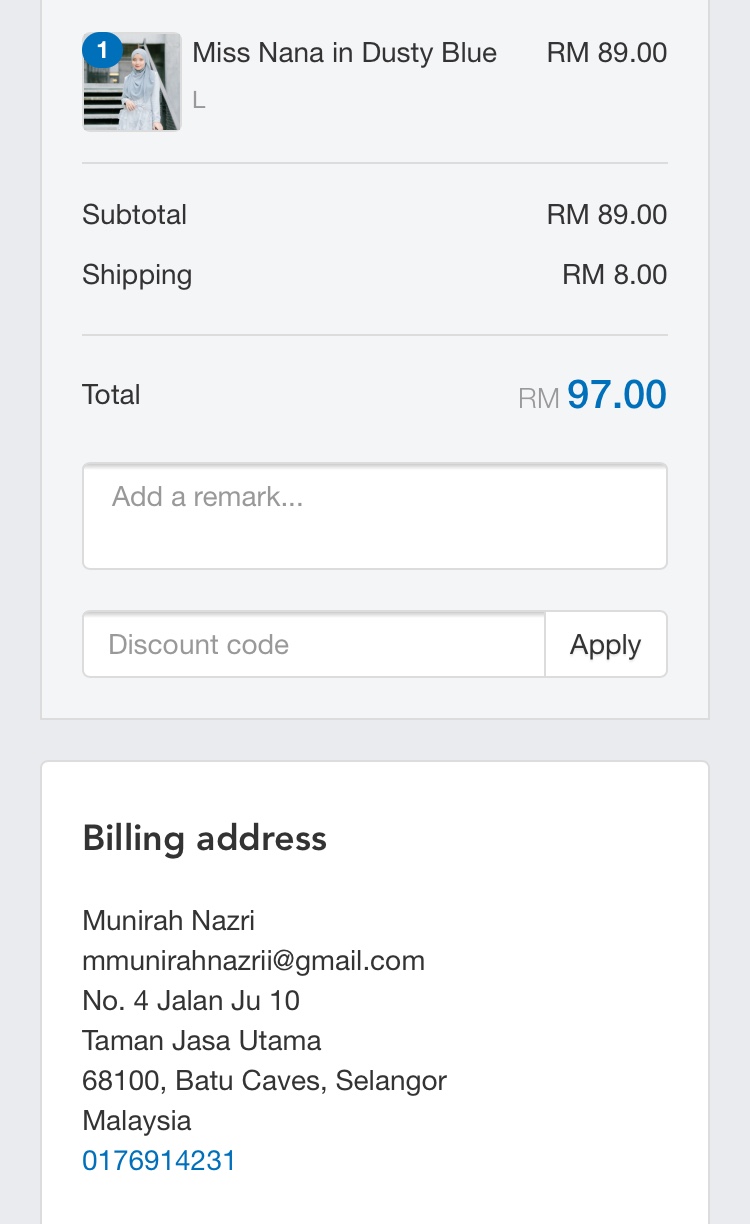The image size is (750, 1224).
Task: Open the Miss Nana product thumbnail
Action: (x=132, y=82)
